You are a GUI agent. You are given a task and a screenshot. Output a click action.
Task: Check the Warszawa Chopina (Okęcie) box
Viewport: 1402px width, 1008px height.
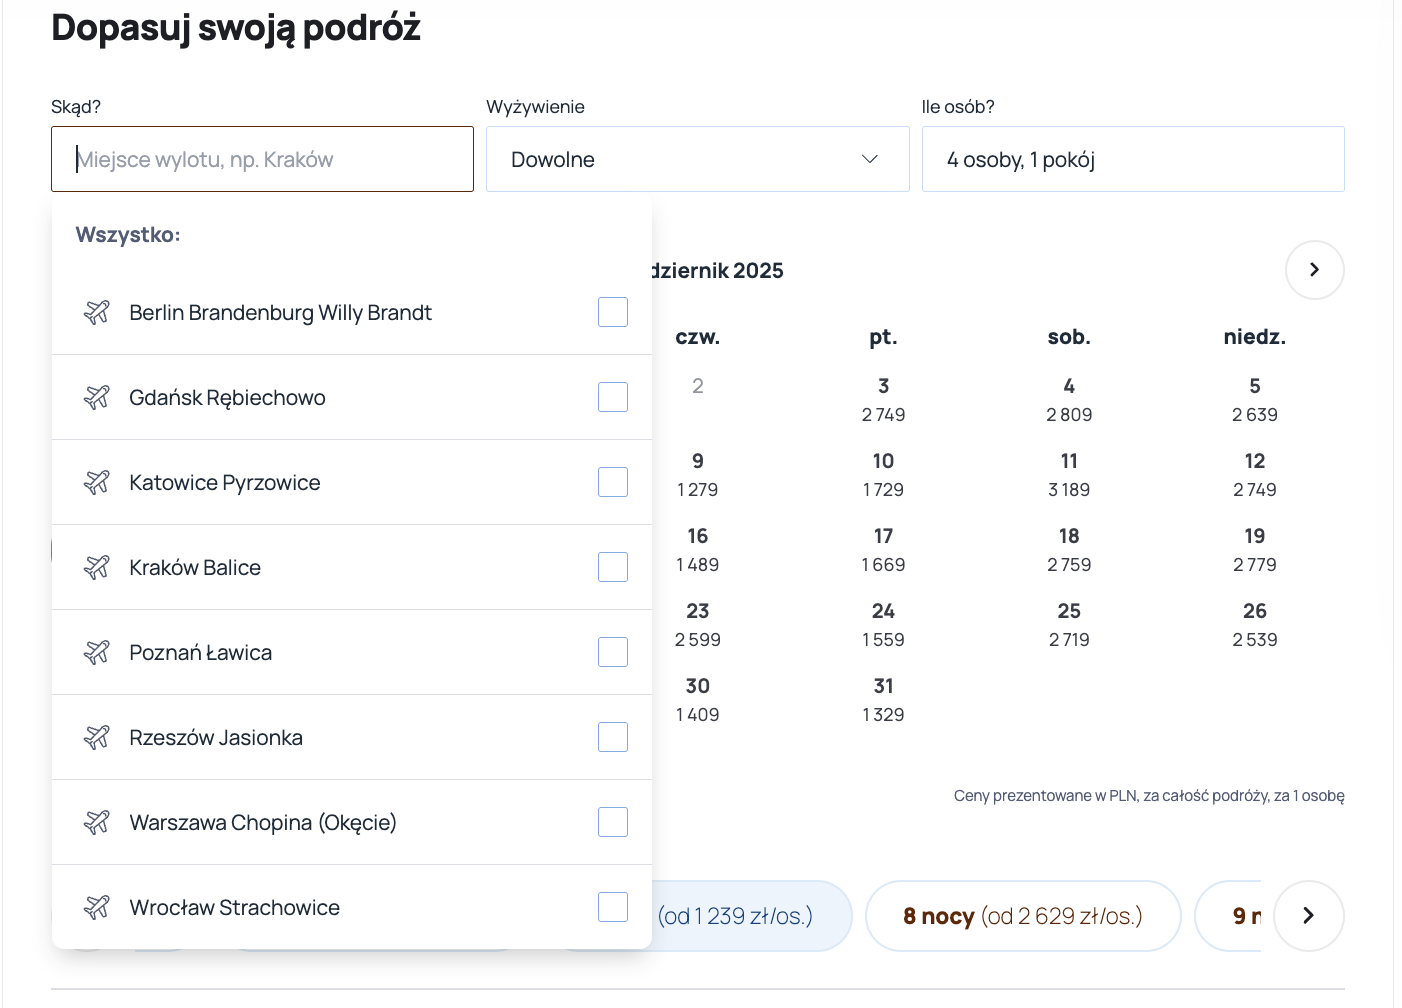613,822
